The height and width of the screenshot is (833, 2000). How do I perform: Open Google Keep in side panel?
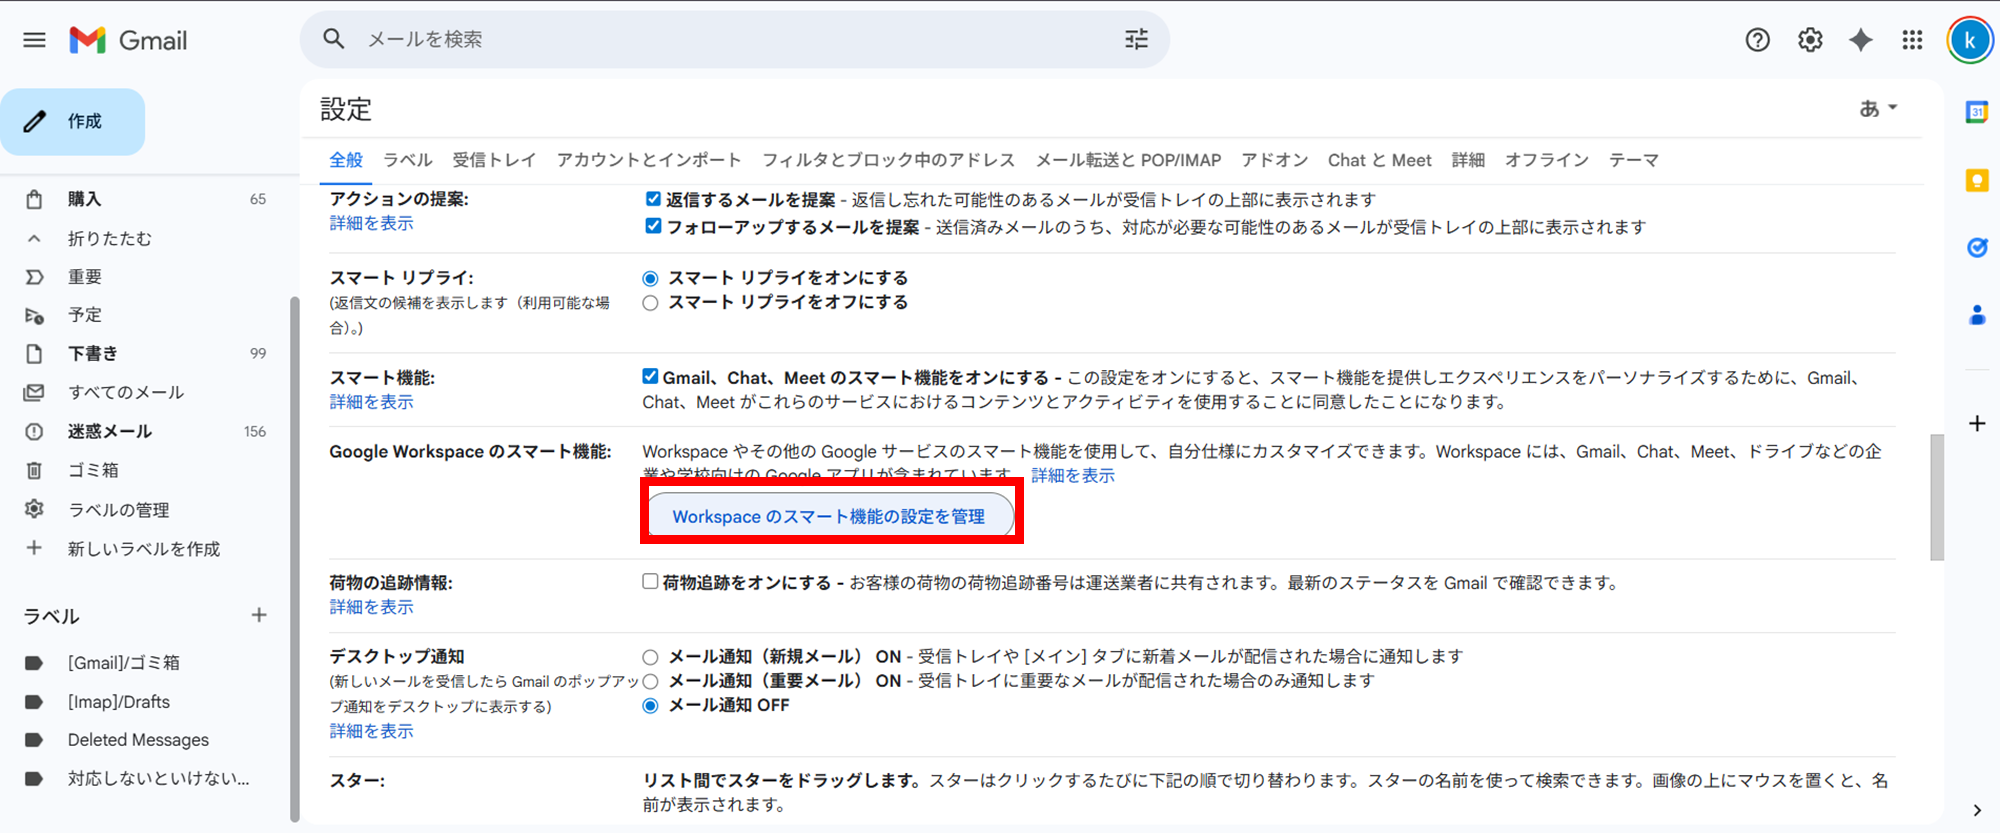1976,180
